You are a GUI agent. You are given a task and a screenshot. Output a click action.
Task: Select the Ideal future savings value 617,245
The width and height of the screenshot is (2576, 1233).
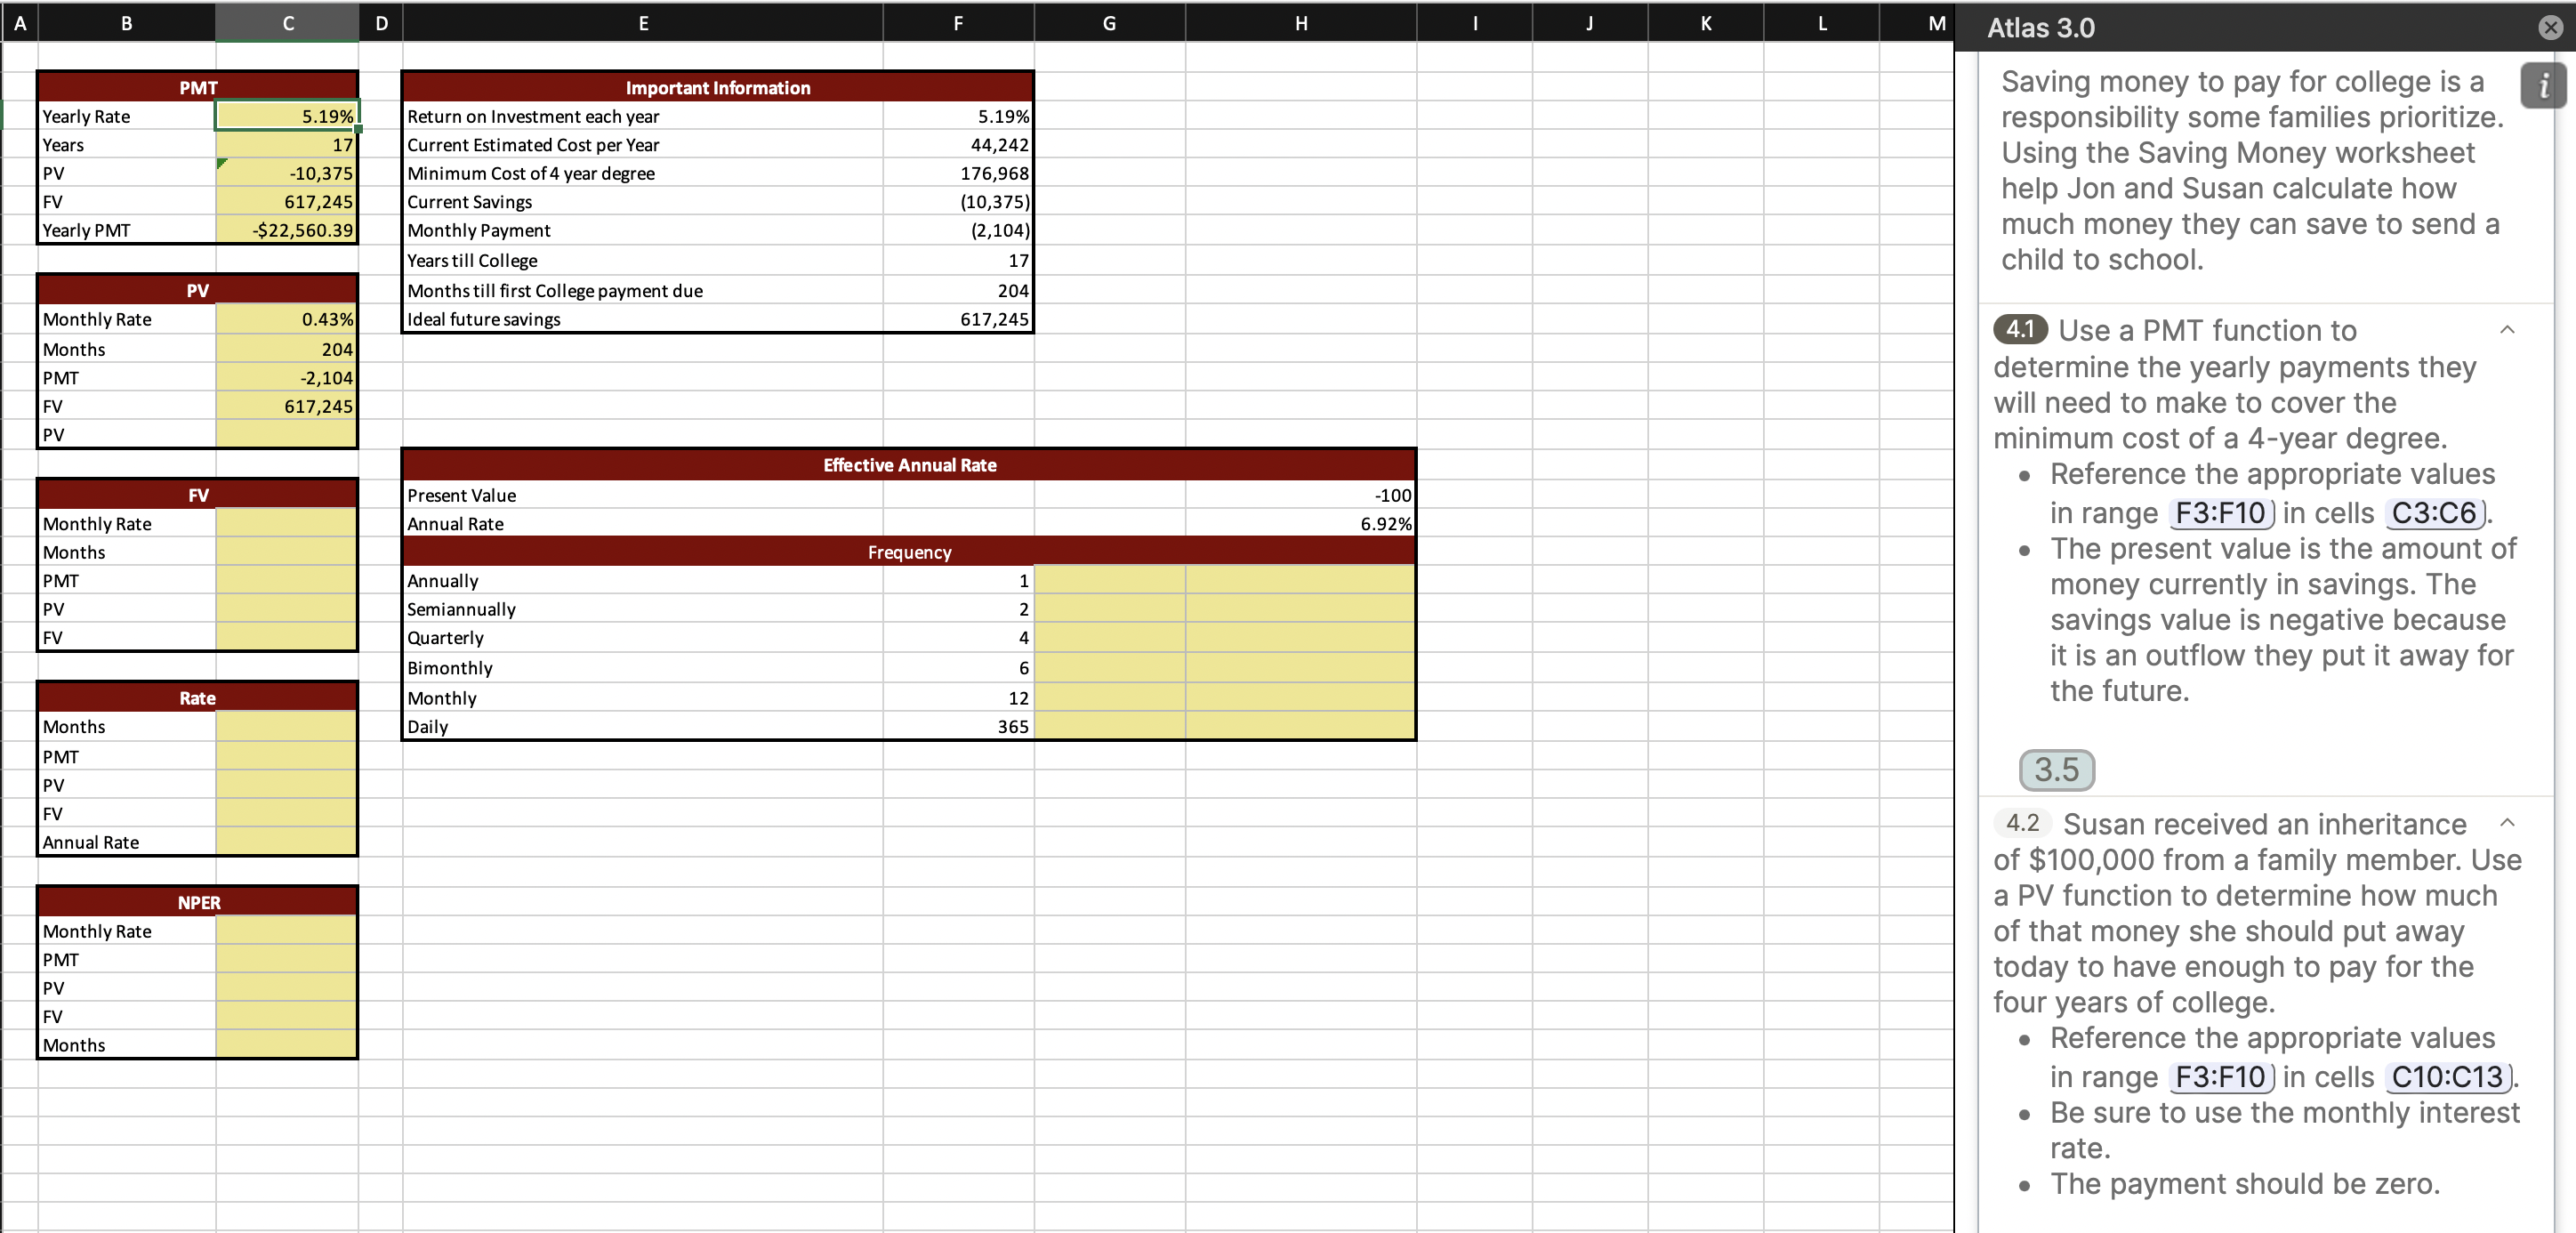(x=958, y=319)
